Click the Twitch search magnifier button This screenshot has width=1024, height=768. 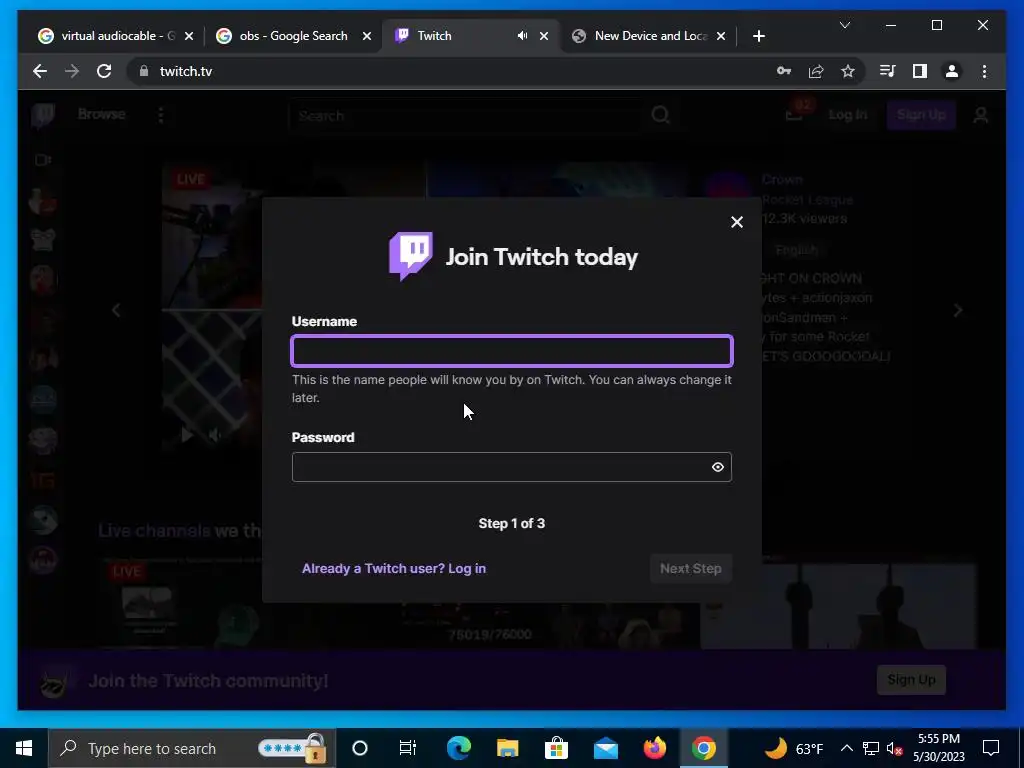(660, 116)
